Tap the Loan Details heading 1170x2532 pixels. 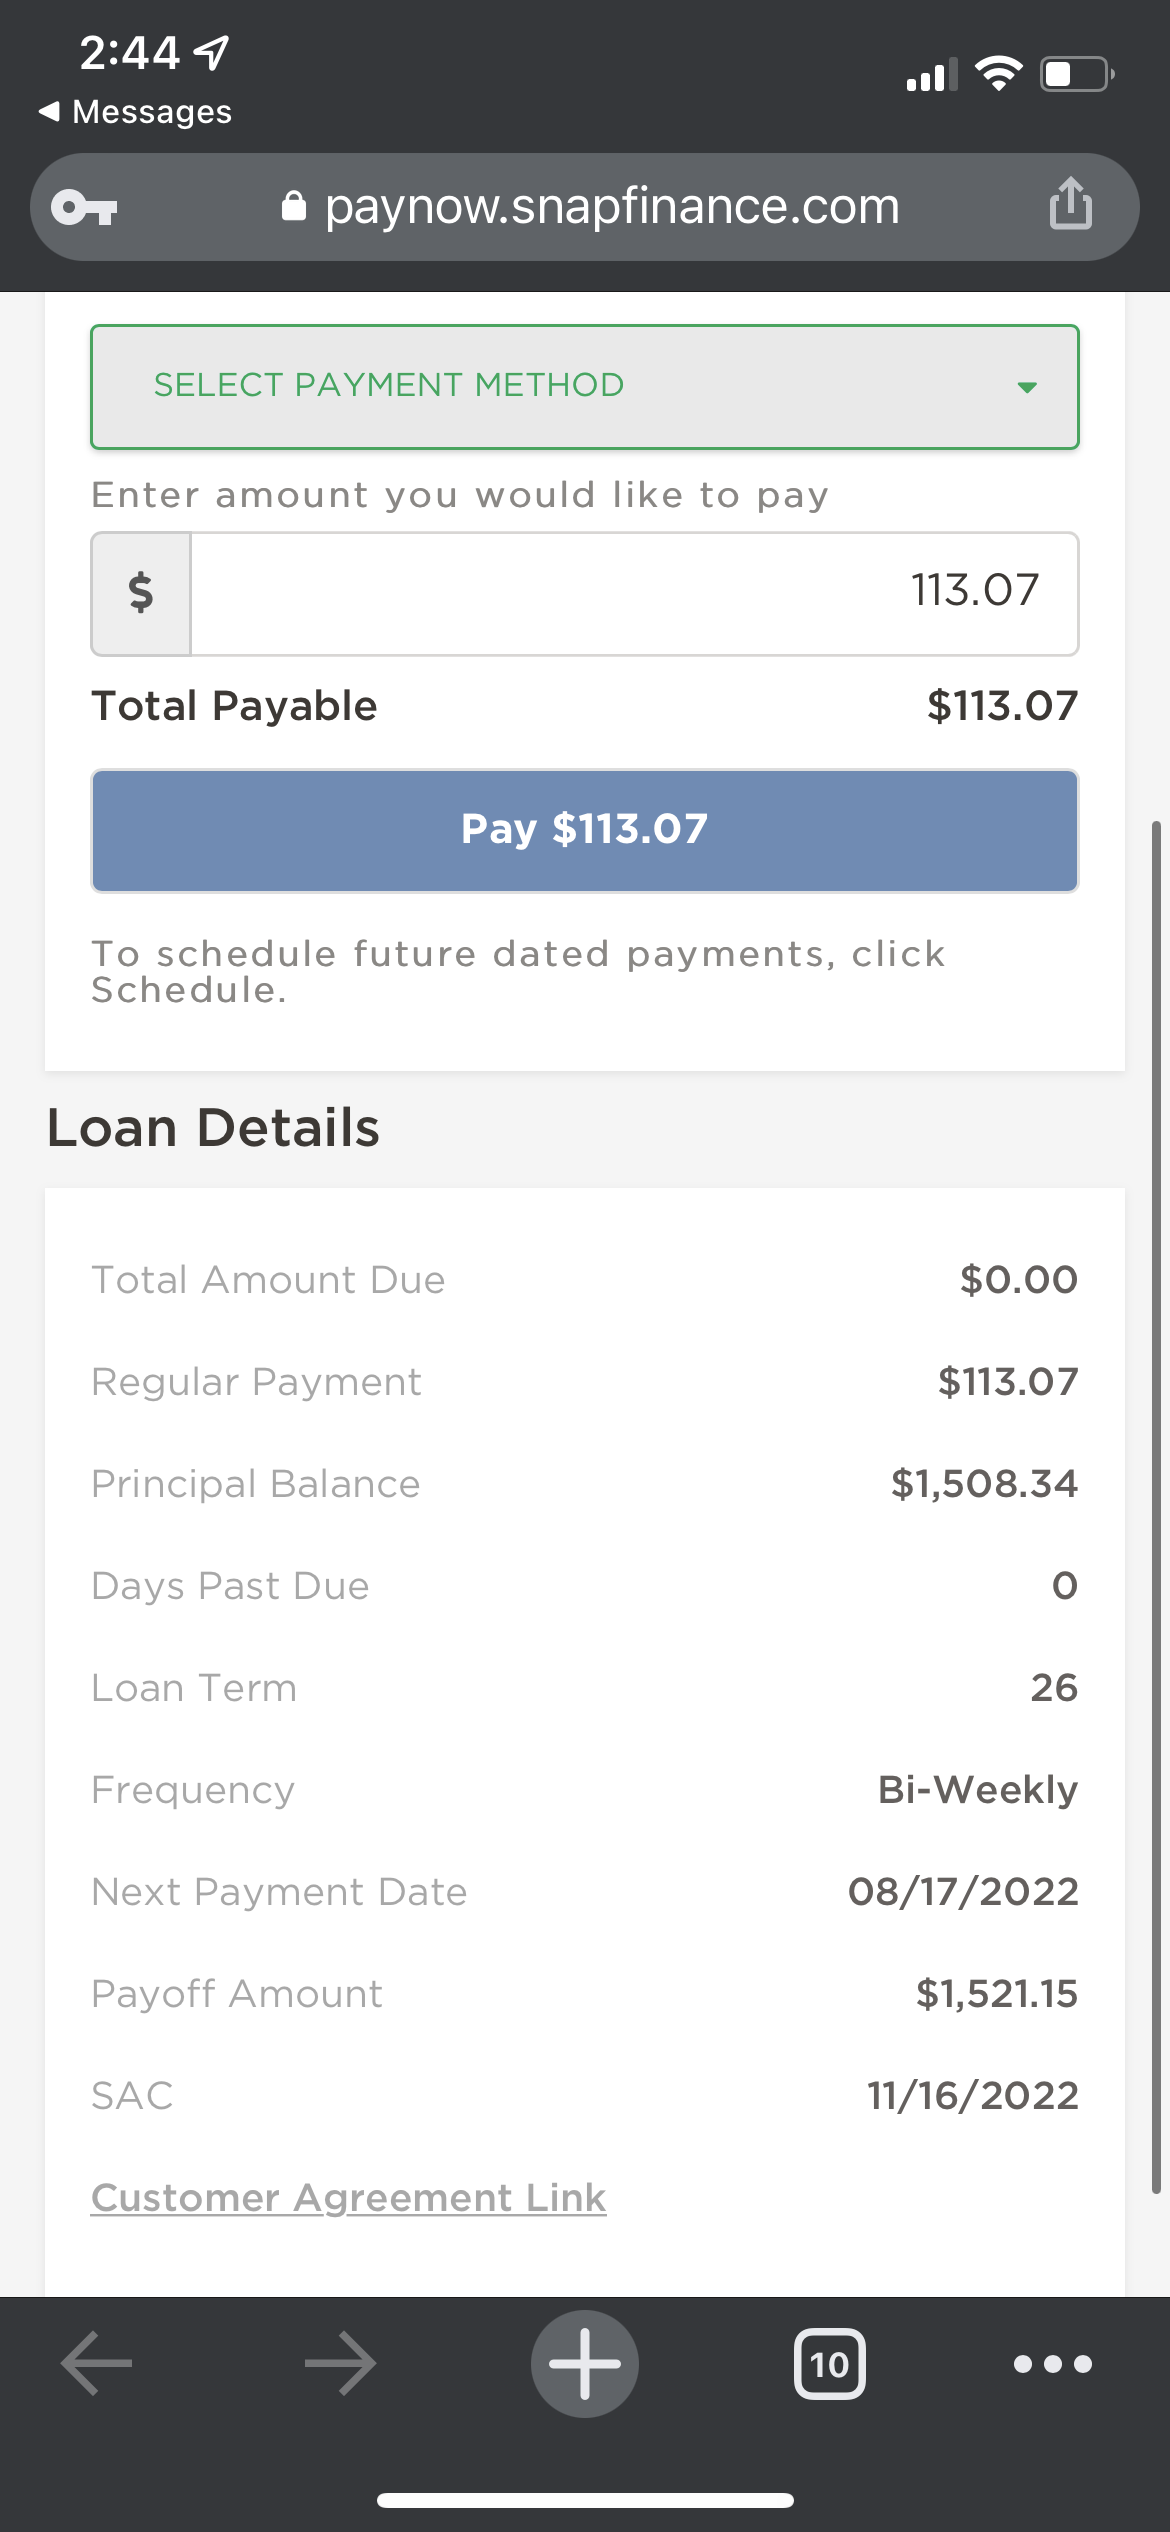click(x=213, y=1128)
